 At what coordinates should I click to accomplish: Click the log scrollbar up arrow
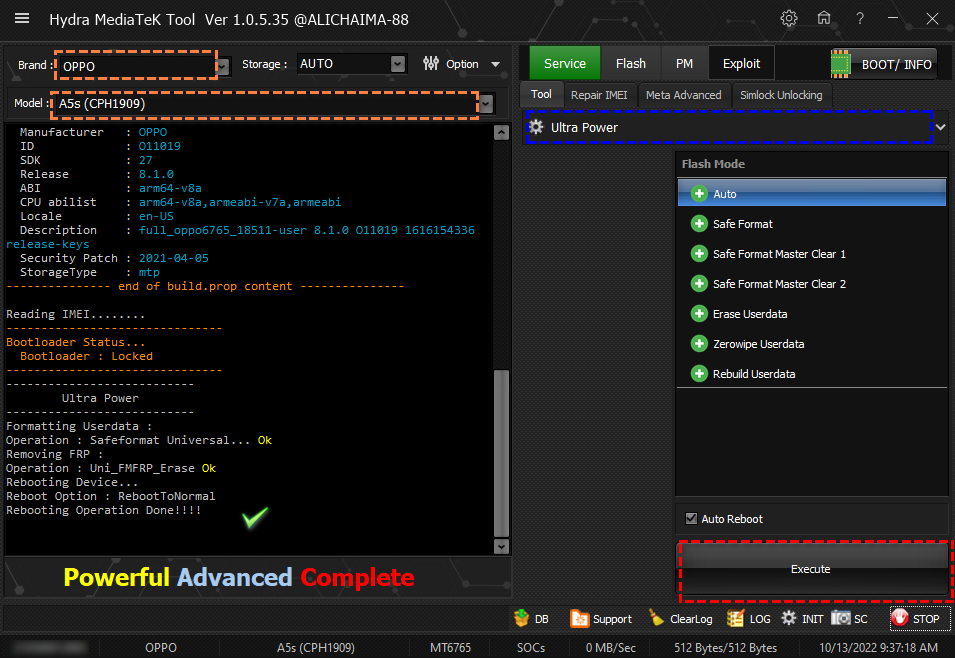tap(501, 133)
